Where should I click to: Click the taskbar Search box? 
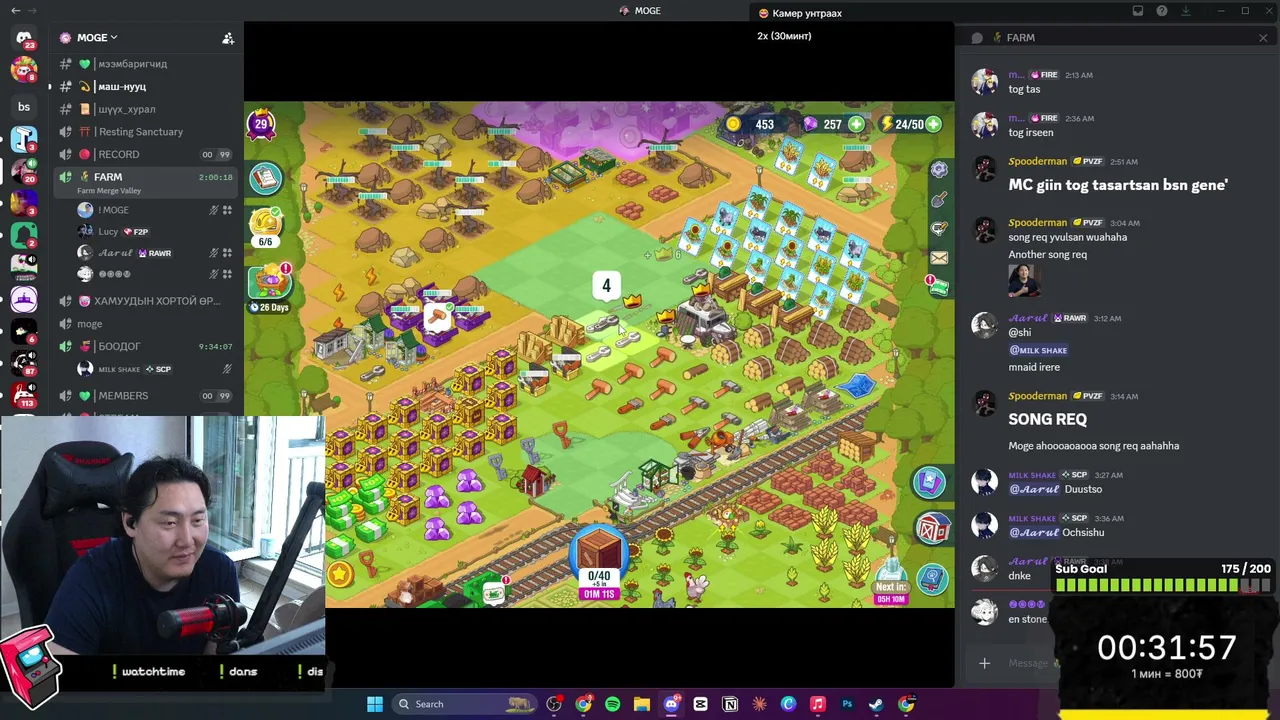click(x=466, y=704)
